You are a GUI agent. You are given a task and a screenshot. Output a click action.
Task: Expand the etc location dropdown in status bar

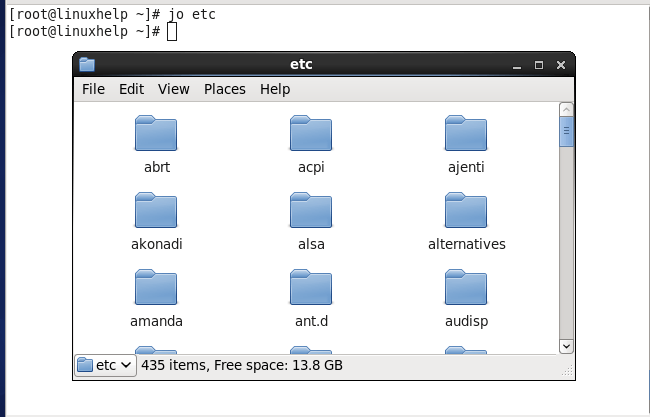click(x=105, y=365)
